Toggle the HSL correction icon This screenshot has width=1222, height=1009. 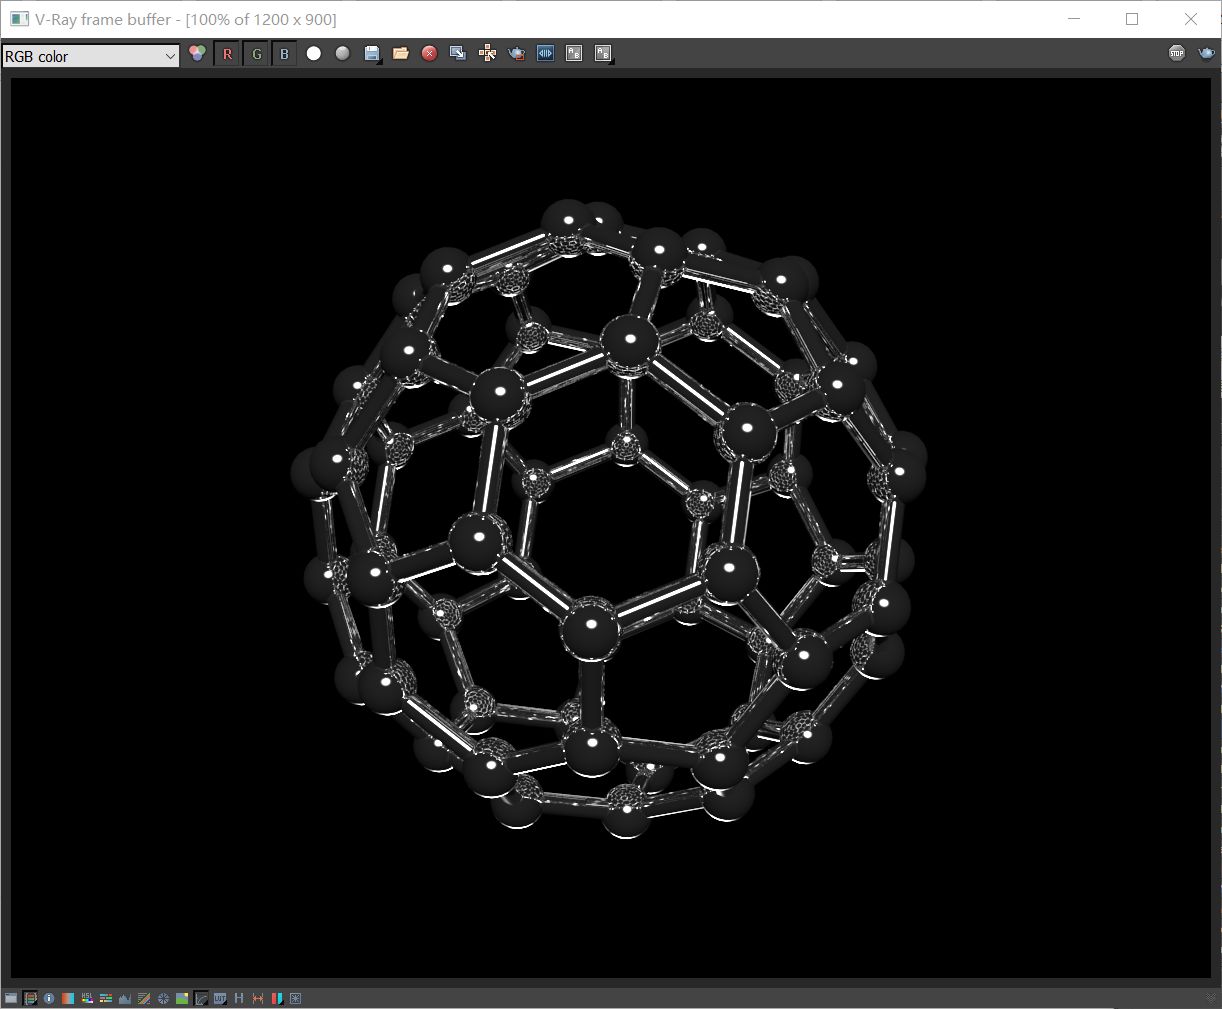click(x=87, y=998)
